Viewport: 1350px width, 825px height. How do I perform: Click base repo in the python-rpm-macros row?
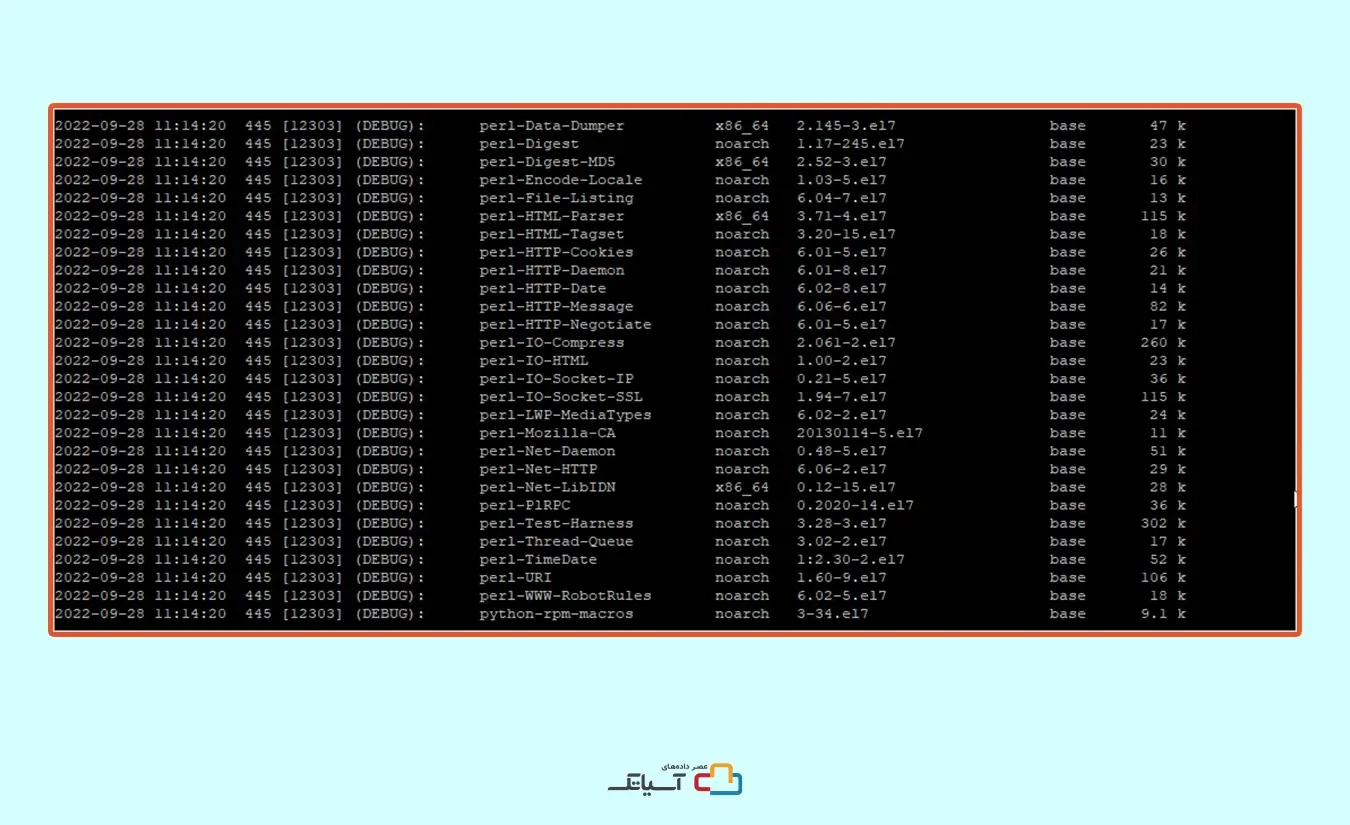click(x=1068, y=613)
